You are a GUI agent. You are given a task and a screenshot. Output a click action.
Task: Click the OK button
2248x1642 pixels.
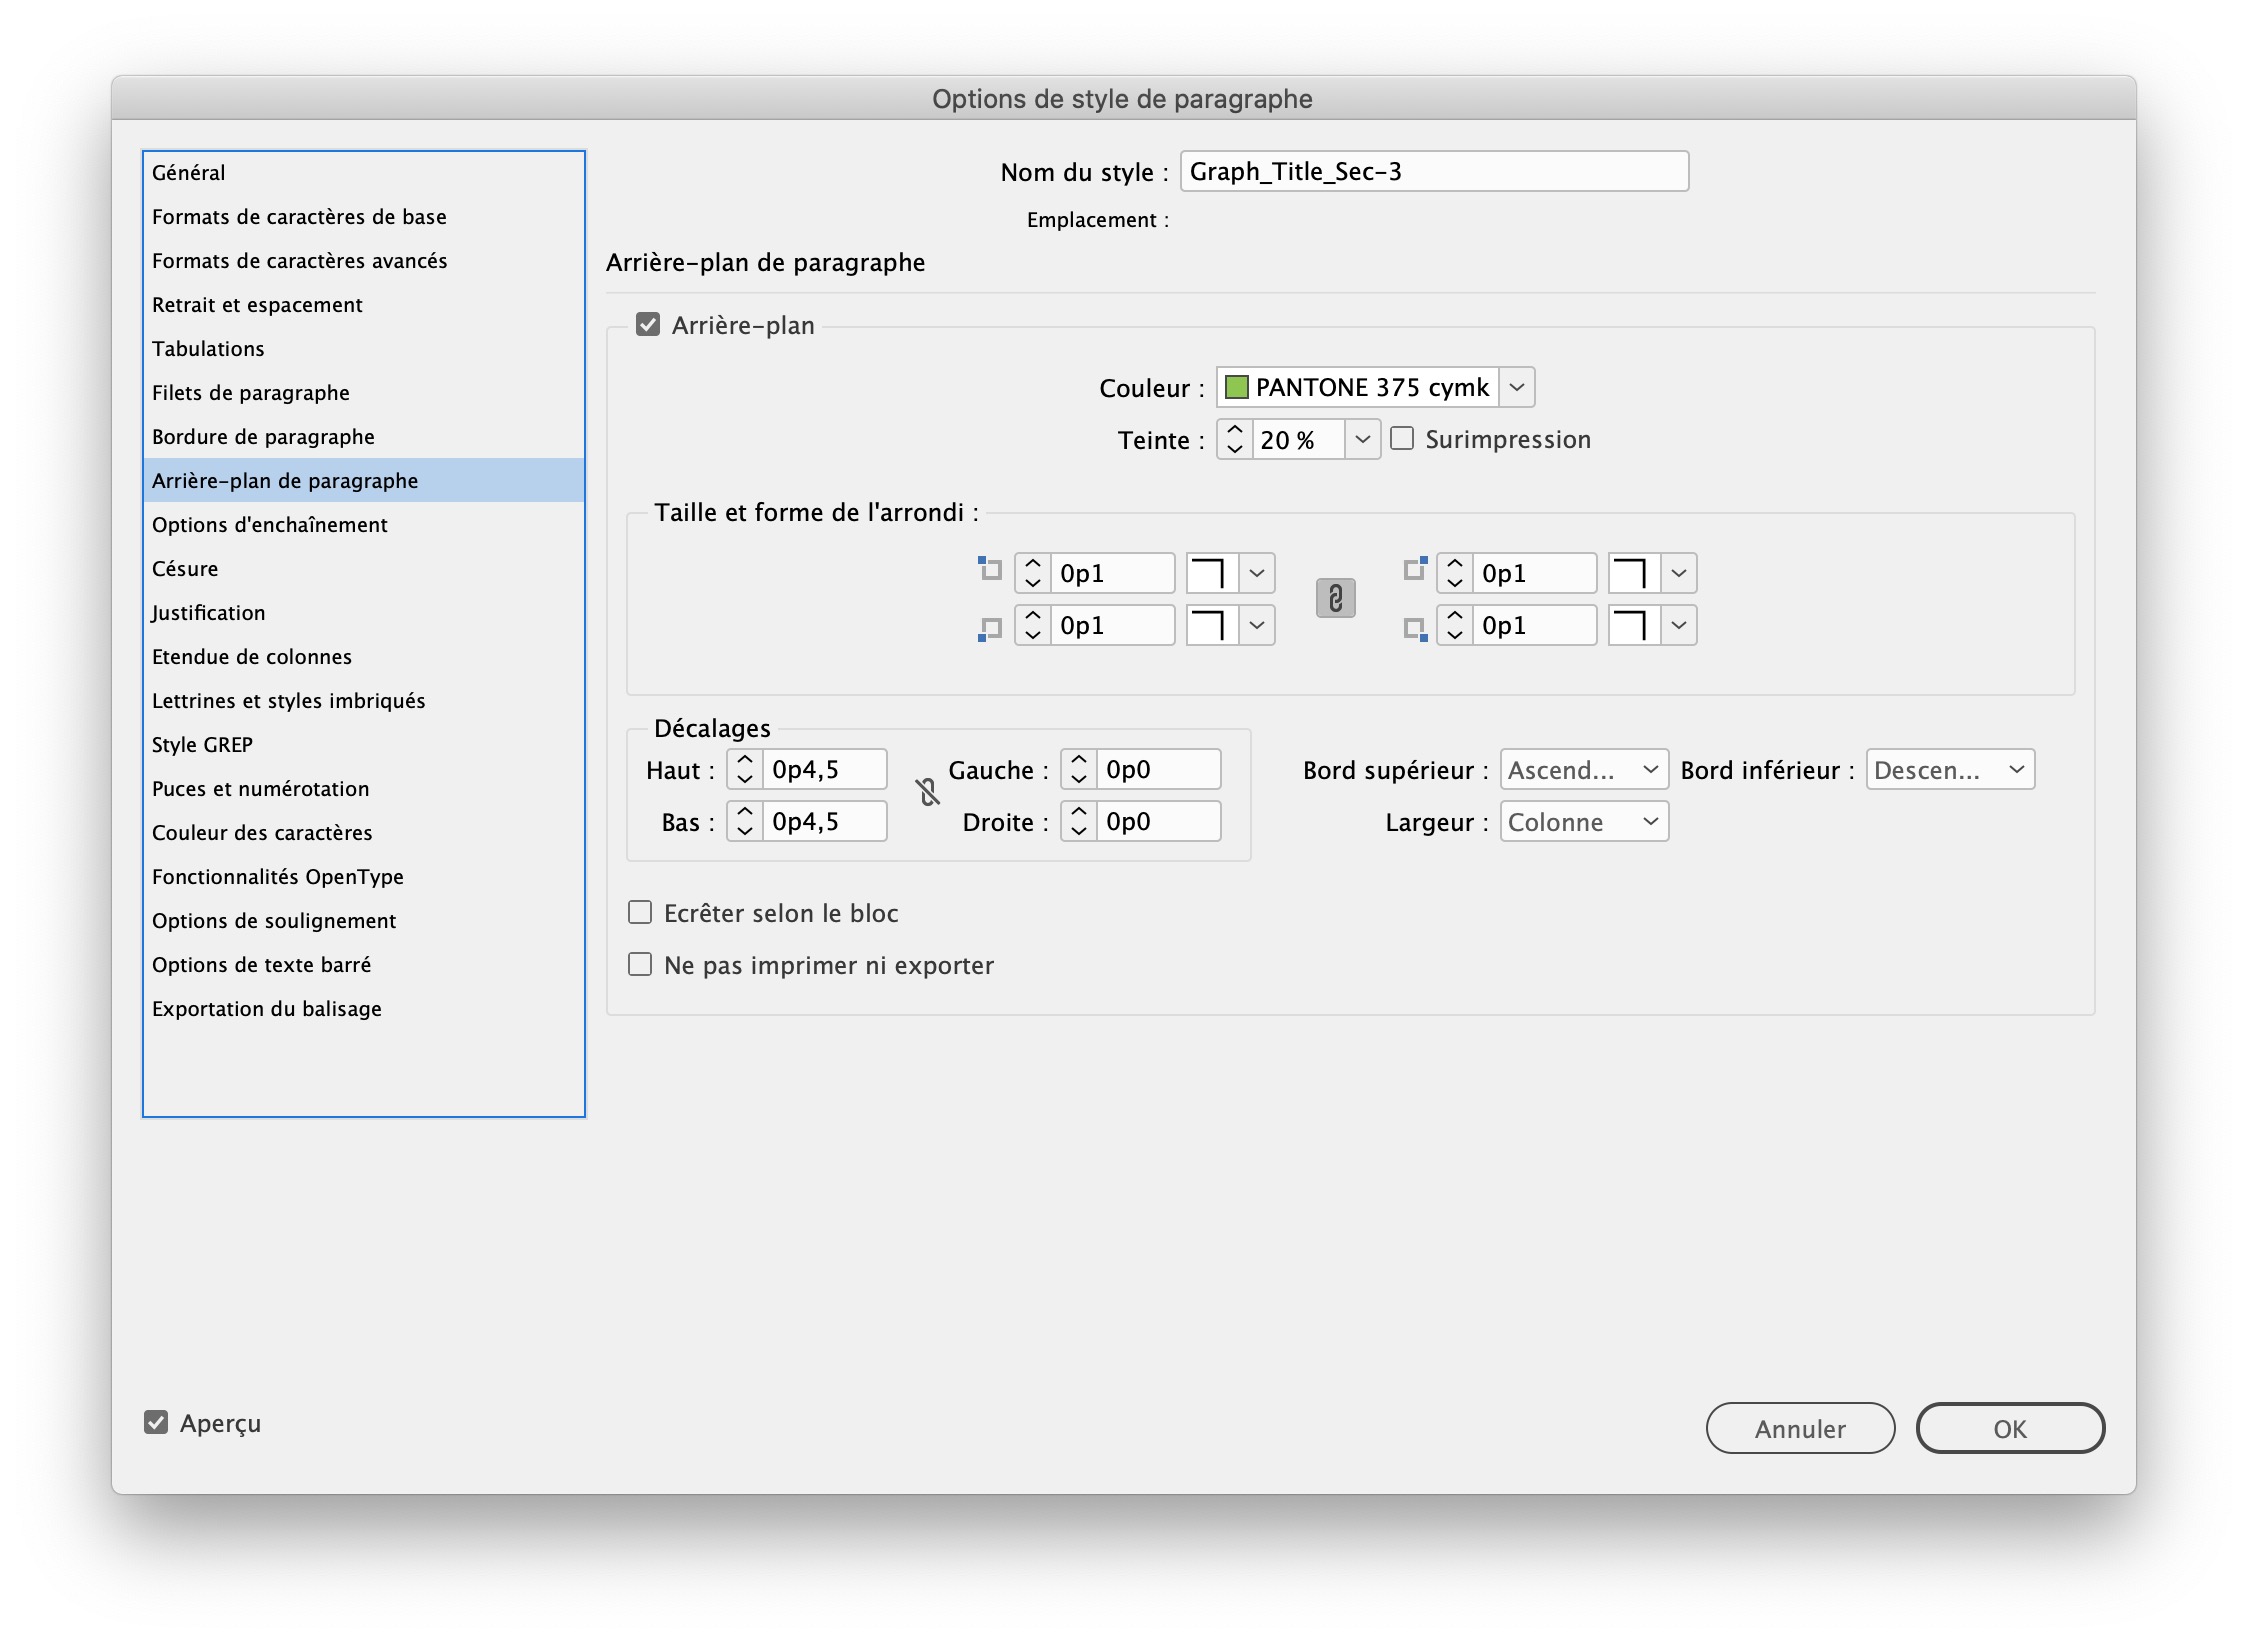2009,1428
